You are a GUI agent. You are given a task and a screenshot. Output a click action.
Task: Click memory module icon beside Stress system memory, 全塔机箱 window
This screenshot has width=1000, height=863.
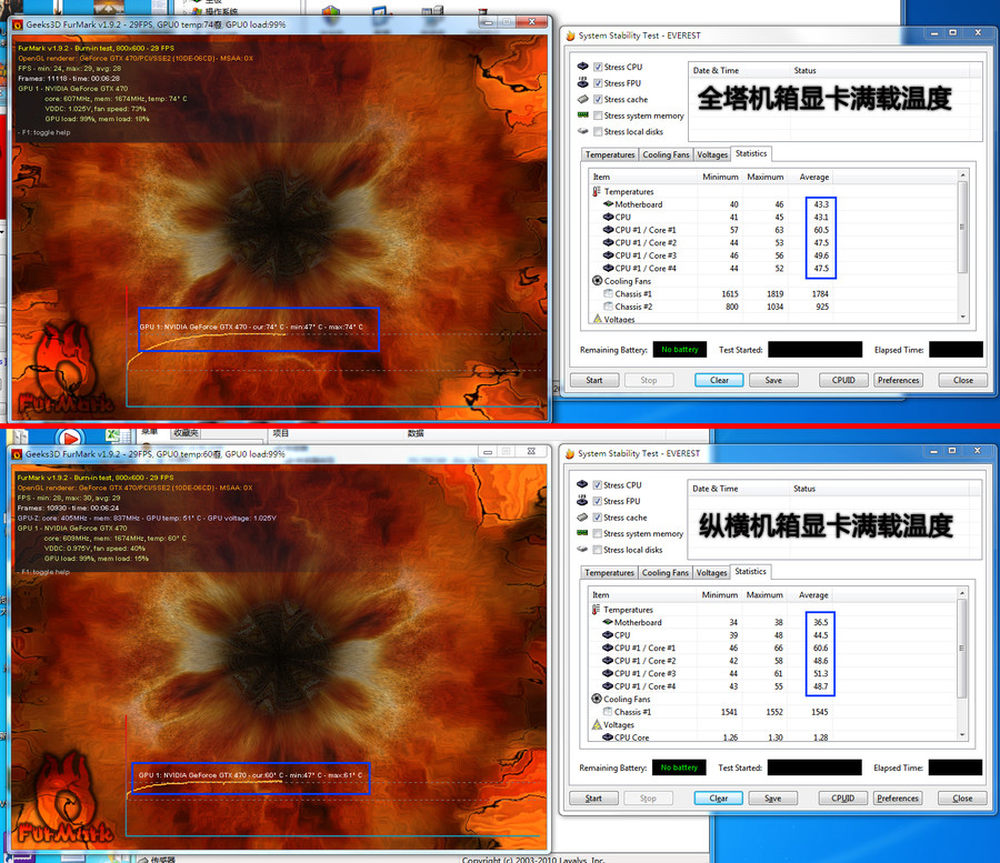coord(583,115)
